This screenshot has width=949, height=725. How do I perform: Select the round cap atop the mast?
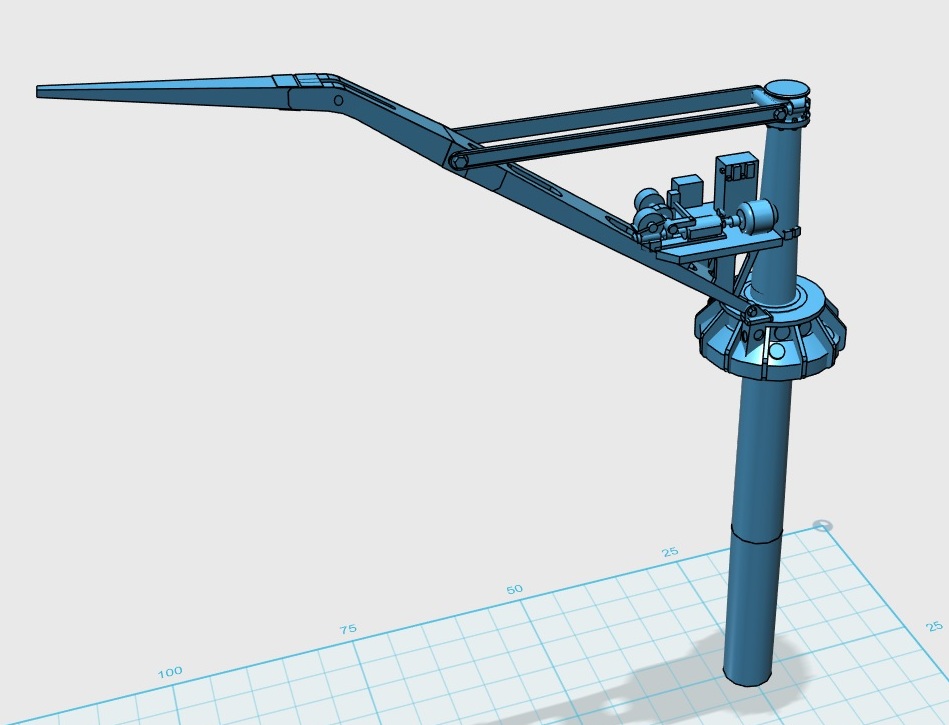(786, 88)
